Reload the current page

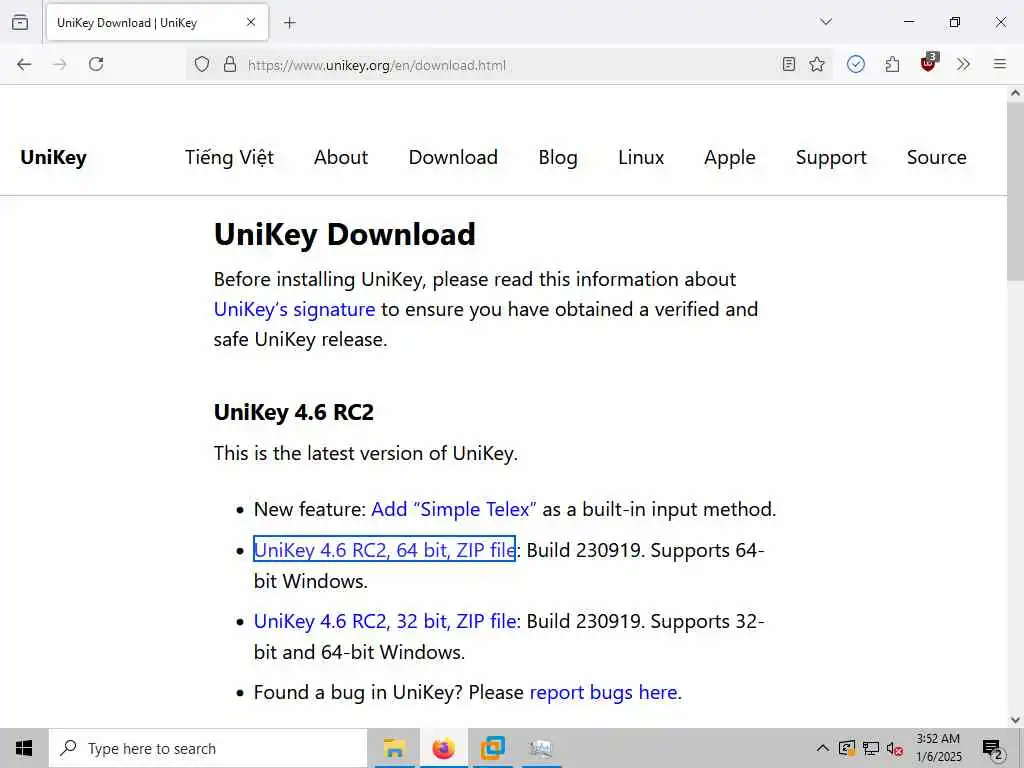(96, 64)
